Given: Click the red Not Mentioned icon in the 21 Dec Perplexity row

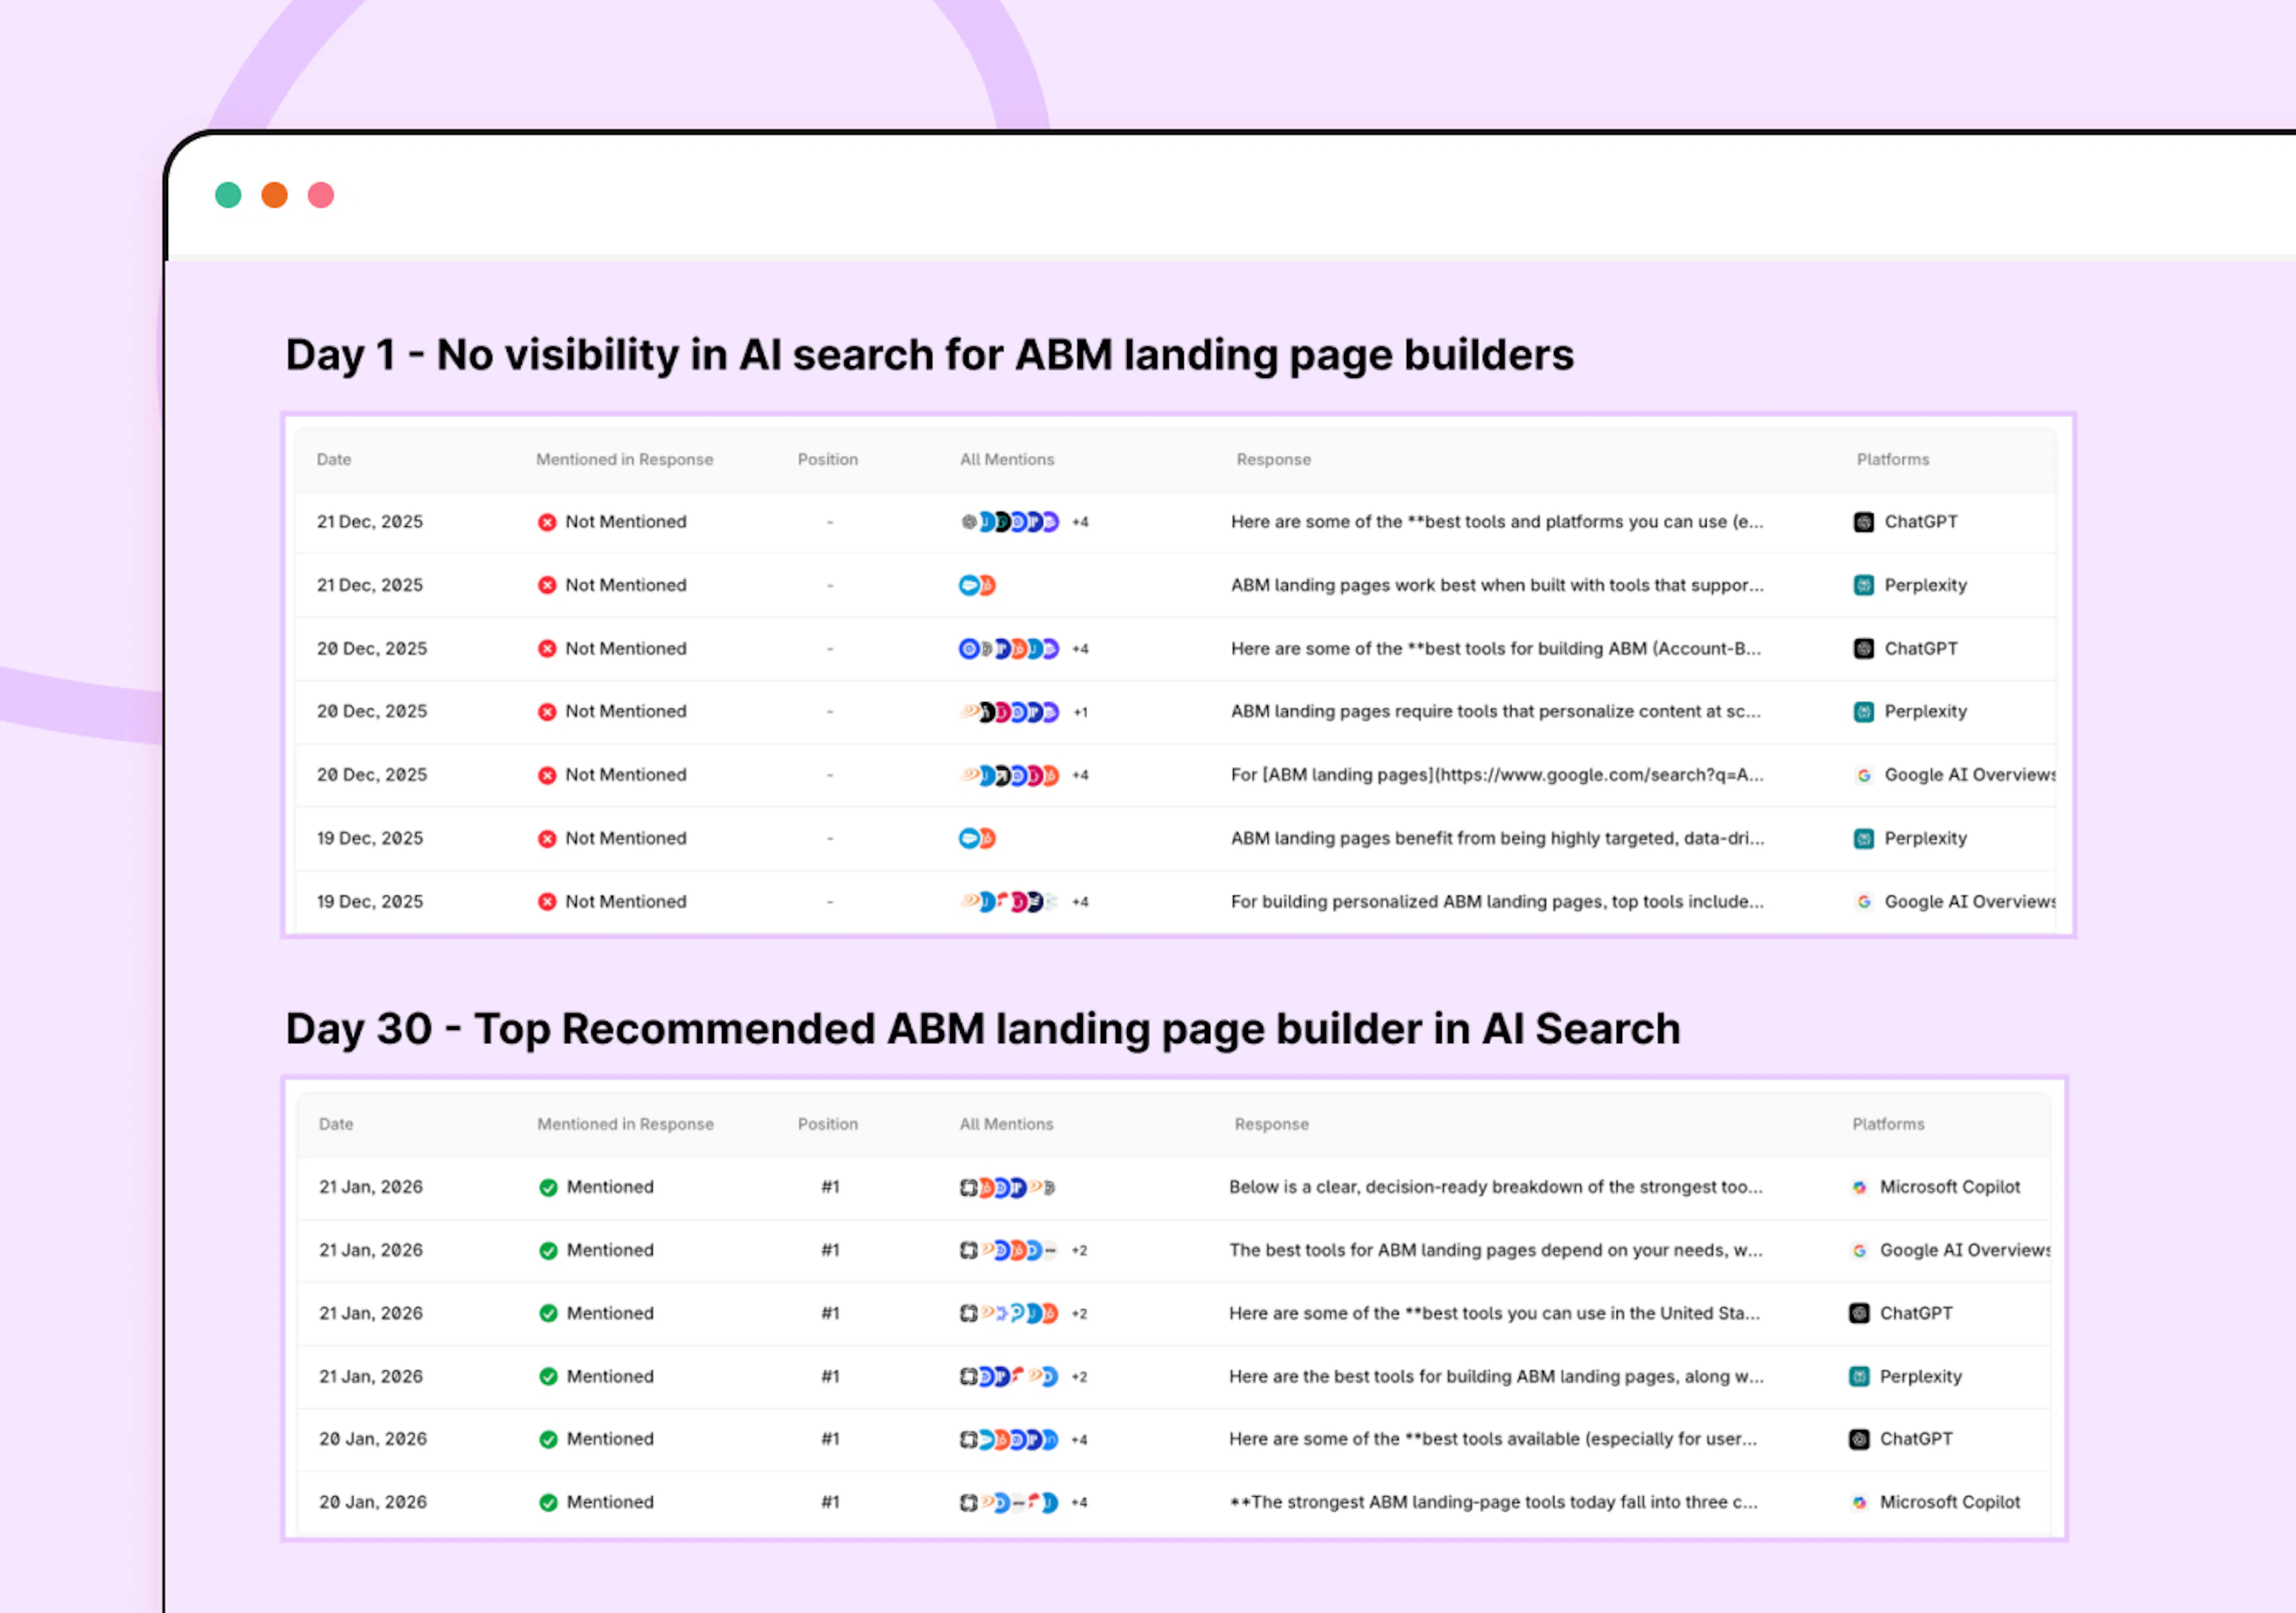Looking at the screenshot, I should pyautogui.click(x=547, y=585).
